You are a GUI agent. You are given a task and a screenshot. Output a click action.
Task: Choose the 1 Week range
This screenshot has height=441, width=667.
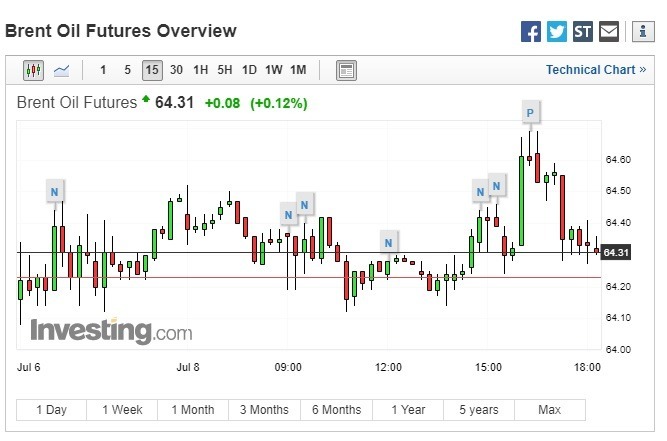pos(122,410)
